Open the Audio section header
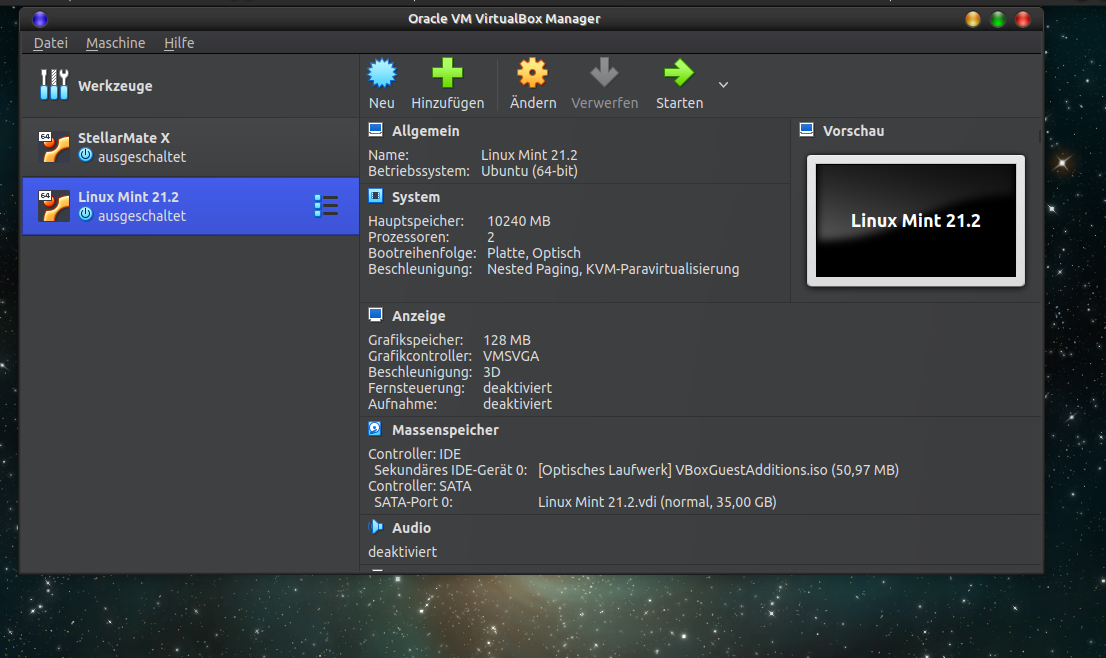 tap(411, 528)
